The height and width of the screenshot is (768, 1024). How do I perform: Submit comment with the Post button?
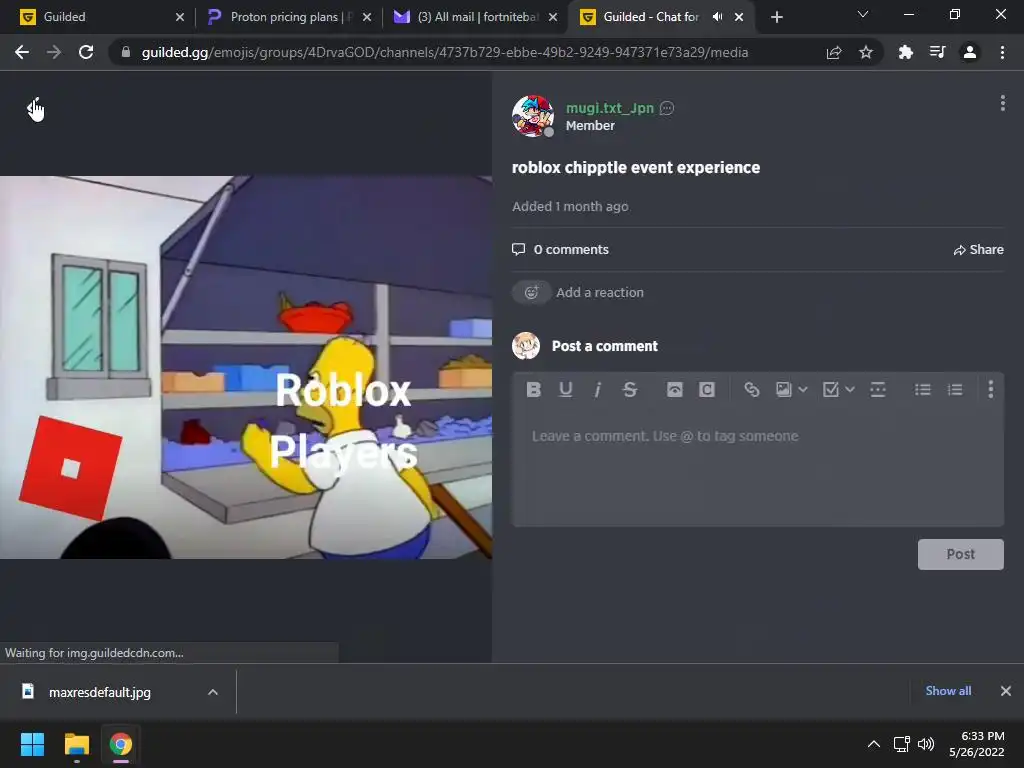click(x=961, y=554)
